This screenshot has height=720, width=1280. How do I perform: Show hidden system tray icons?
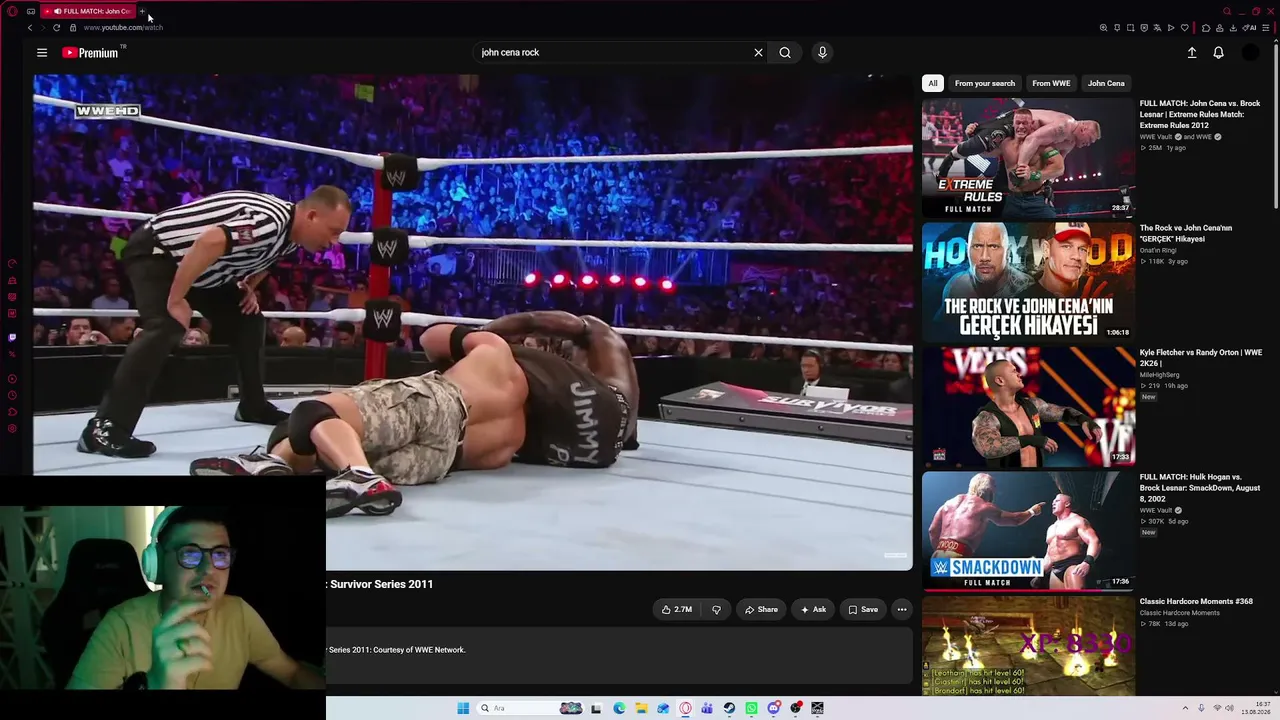pyautogui.click(x=1186, y=708)
